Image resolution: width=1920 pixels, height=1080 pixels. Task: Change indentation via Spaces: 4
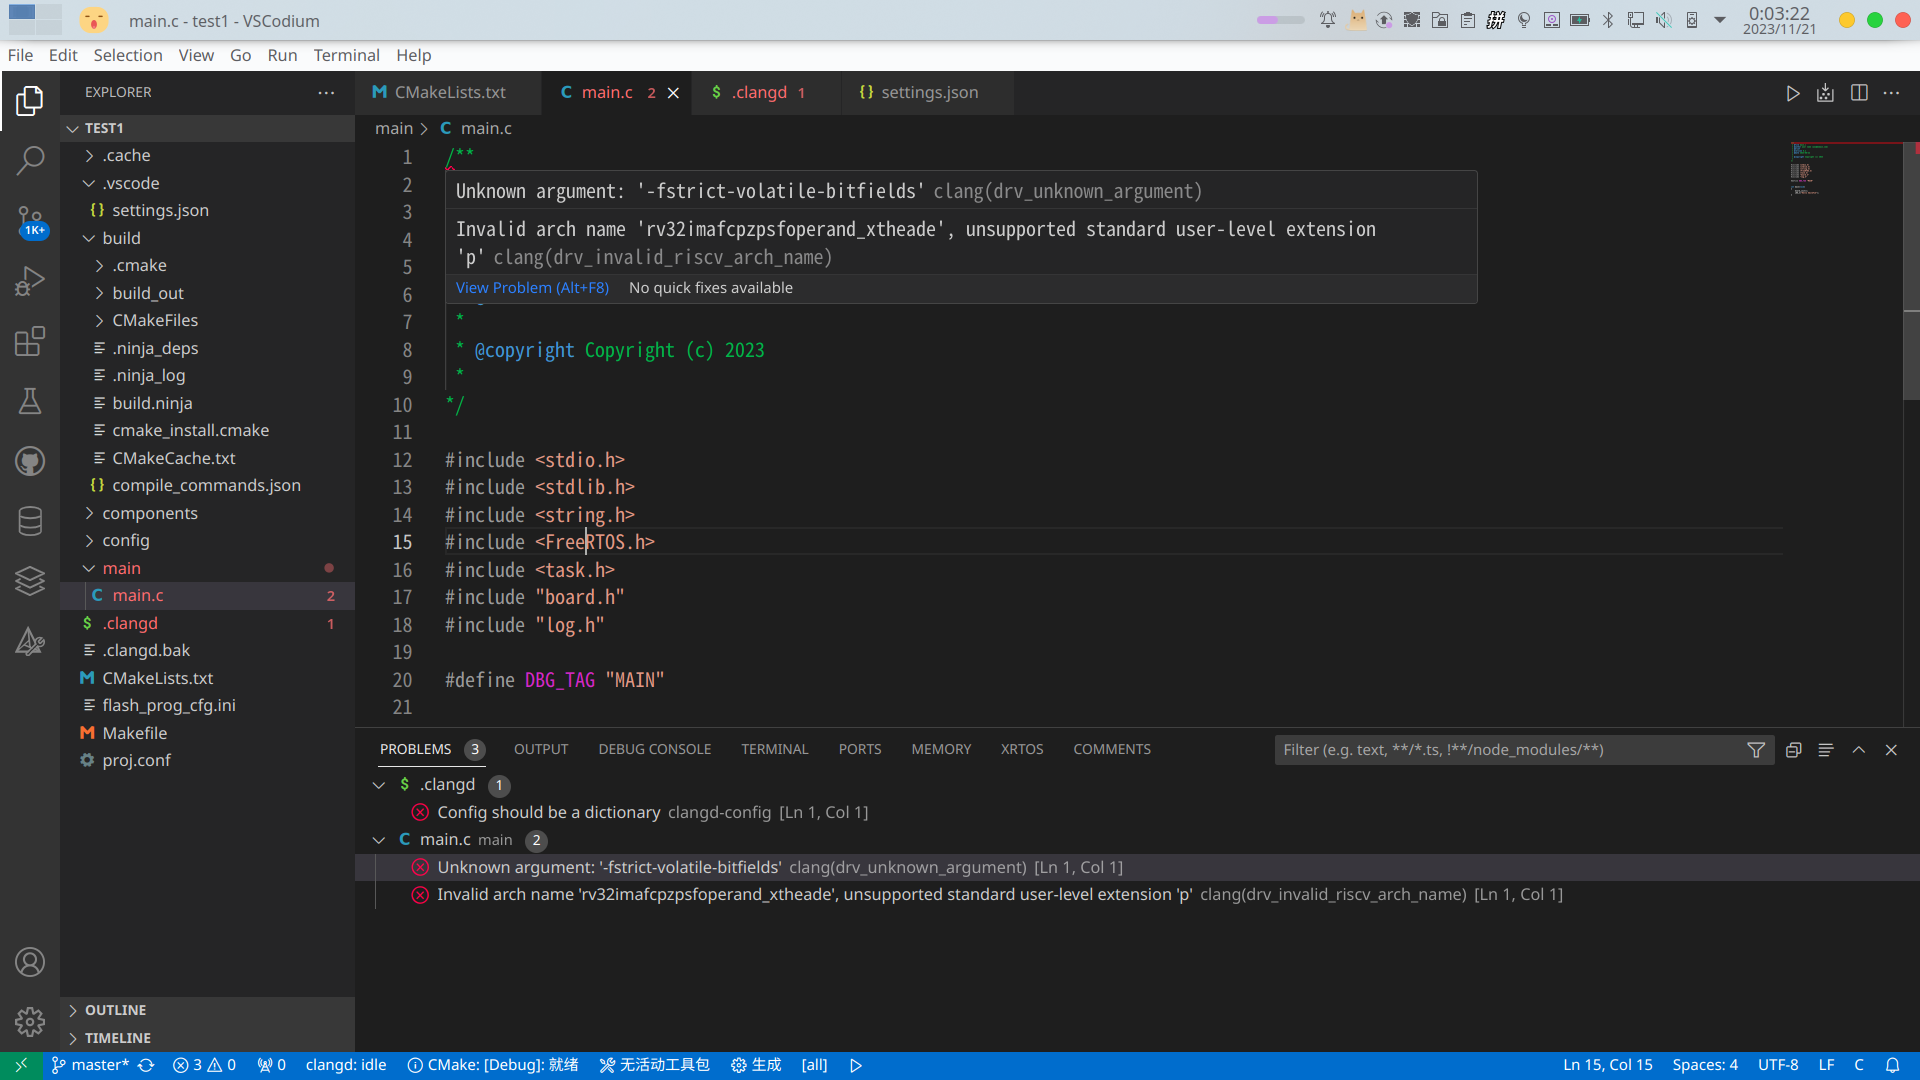pos(1705,1065)
